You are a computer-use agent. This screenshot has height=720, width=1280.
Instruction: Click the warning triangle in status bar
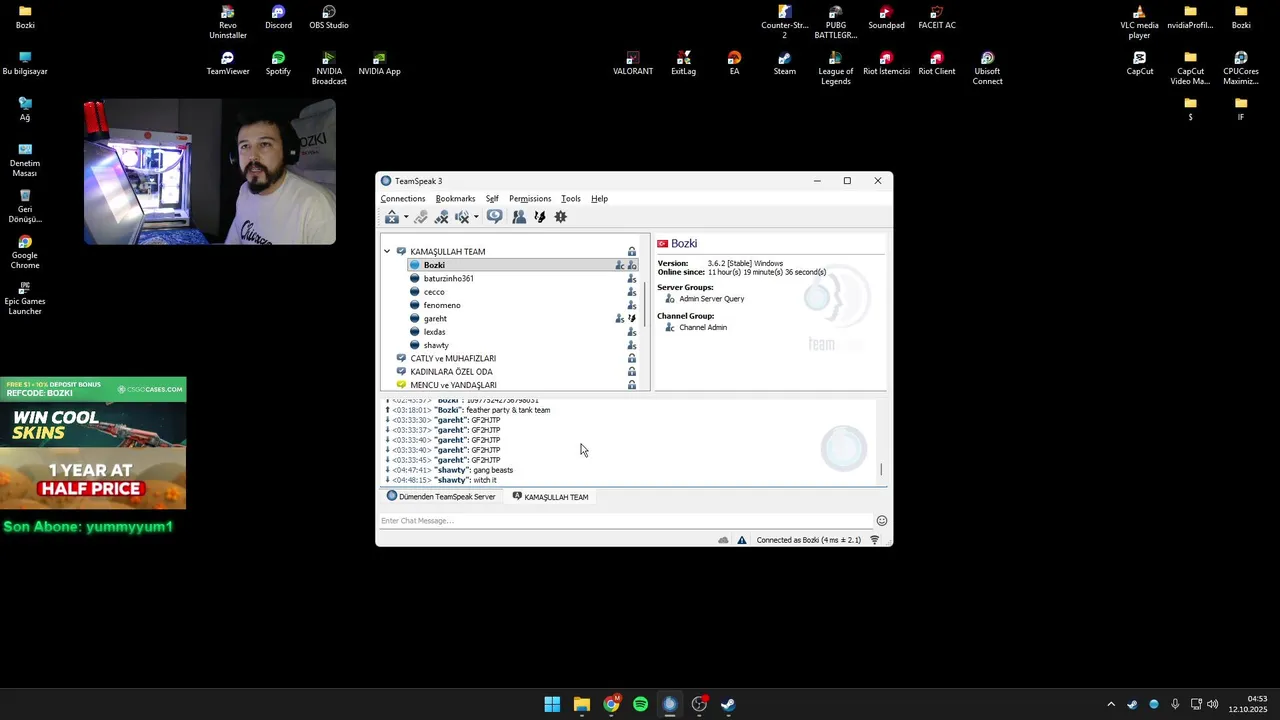click(x=742, y=540)
